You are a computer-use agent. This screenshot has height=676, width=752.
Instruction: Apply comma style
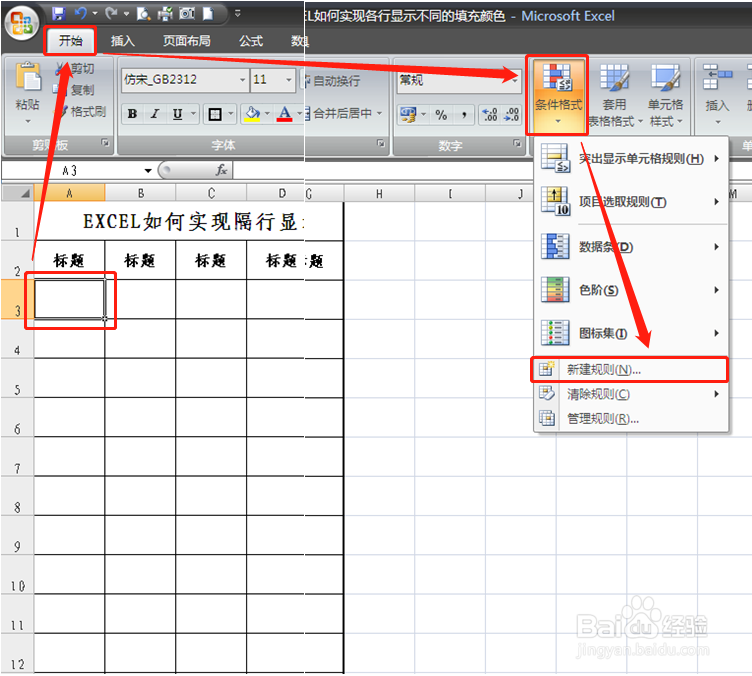pos(463,115)
